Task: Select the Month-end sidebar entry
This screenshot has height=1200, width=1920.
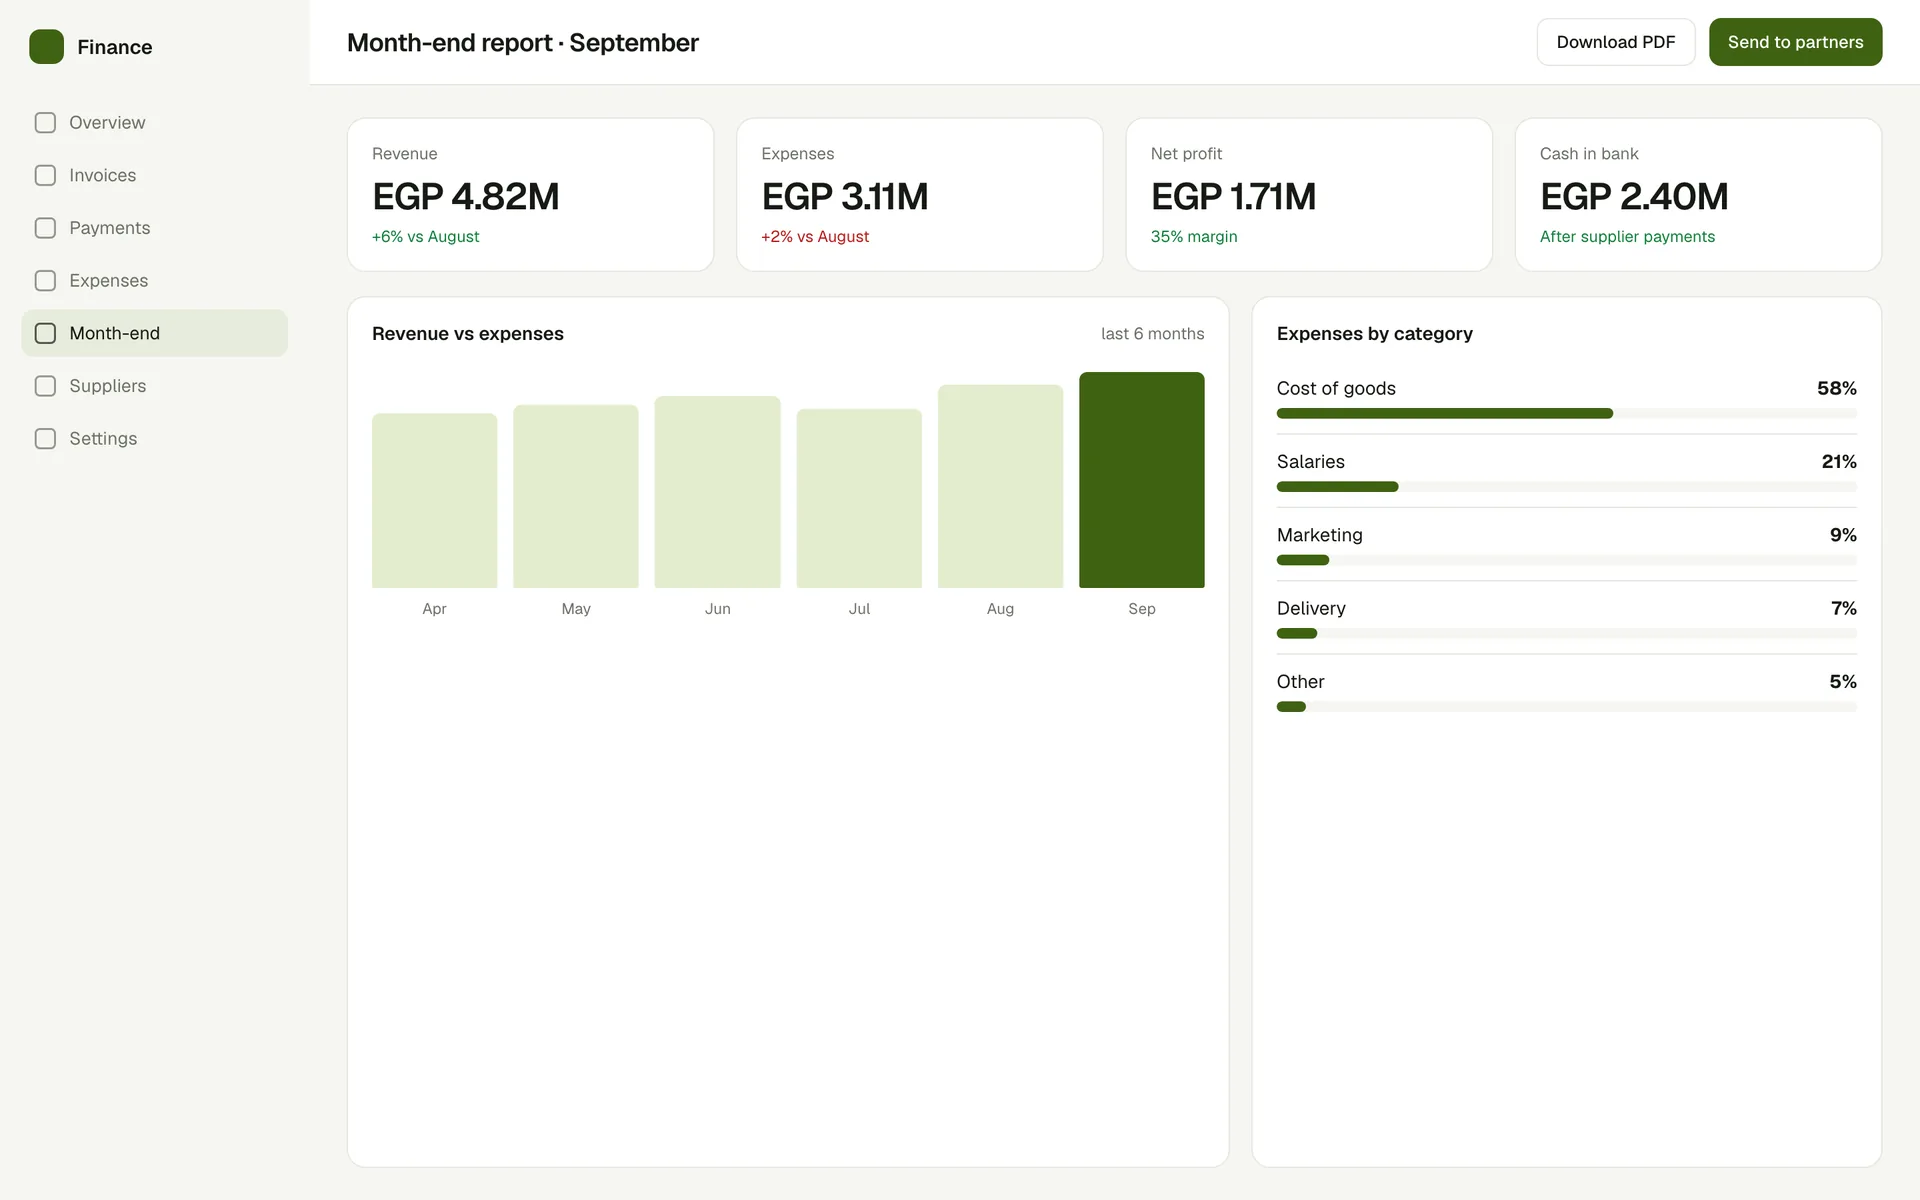Action: 154,333
